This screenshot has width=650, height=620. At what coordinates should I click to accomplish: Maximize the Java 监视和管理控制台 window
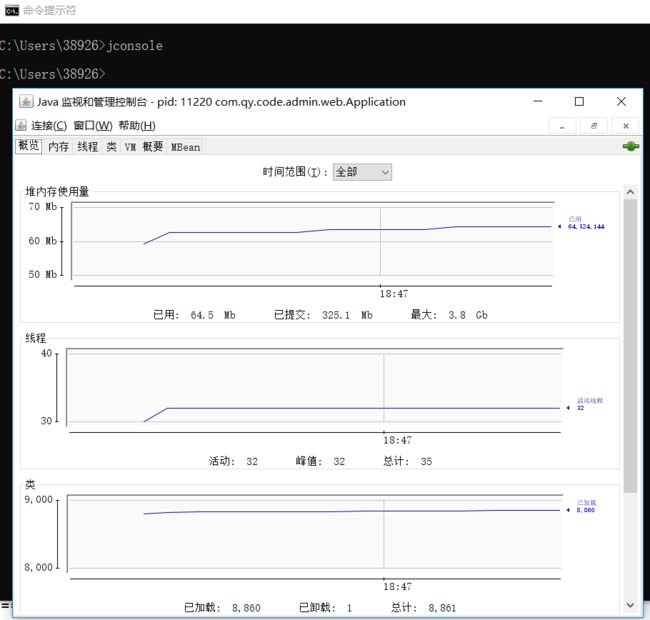coord(579,102)
